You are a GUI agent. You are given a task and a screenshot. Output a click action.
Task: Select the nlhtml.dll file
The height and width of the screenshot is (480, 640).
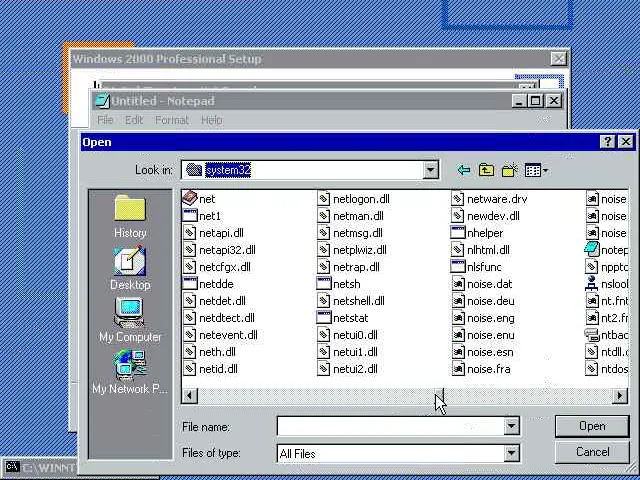pos(481,250)
